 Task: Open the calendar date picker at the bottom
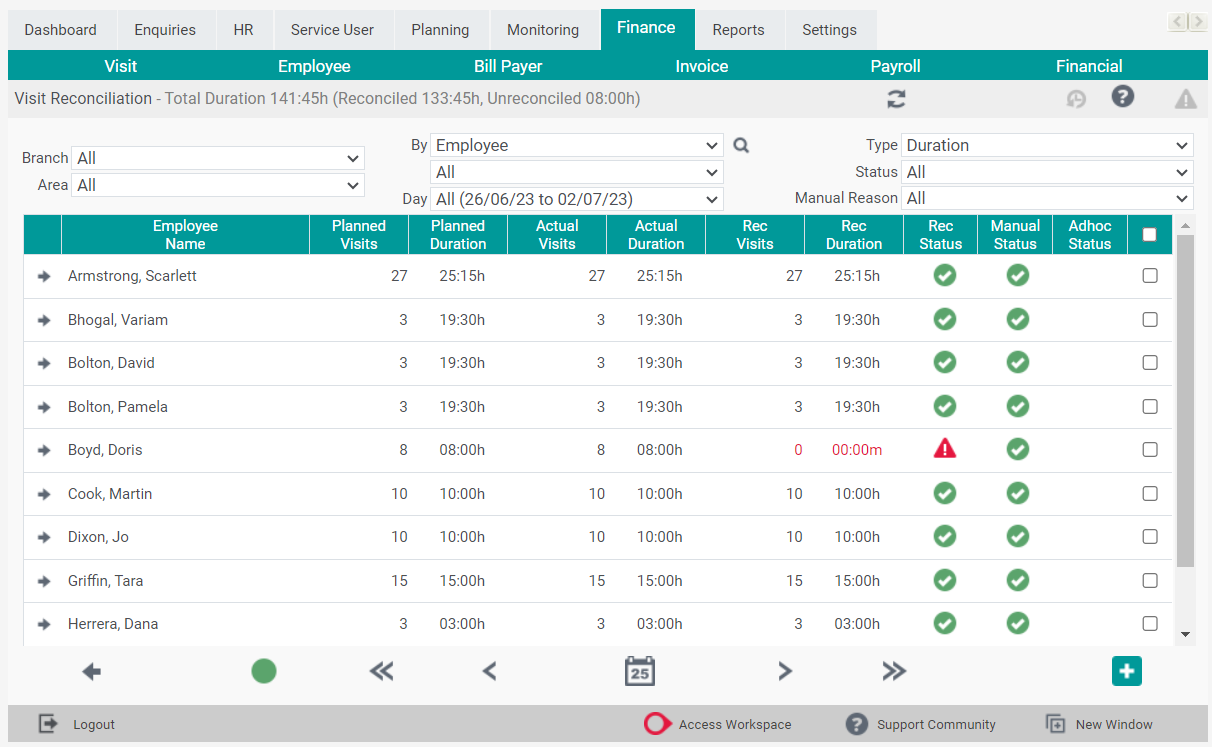tap(640, 671)
